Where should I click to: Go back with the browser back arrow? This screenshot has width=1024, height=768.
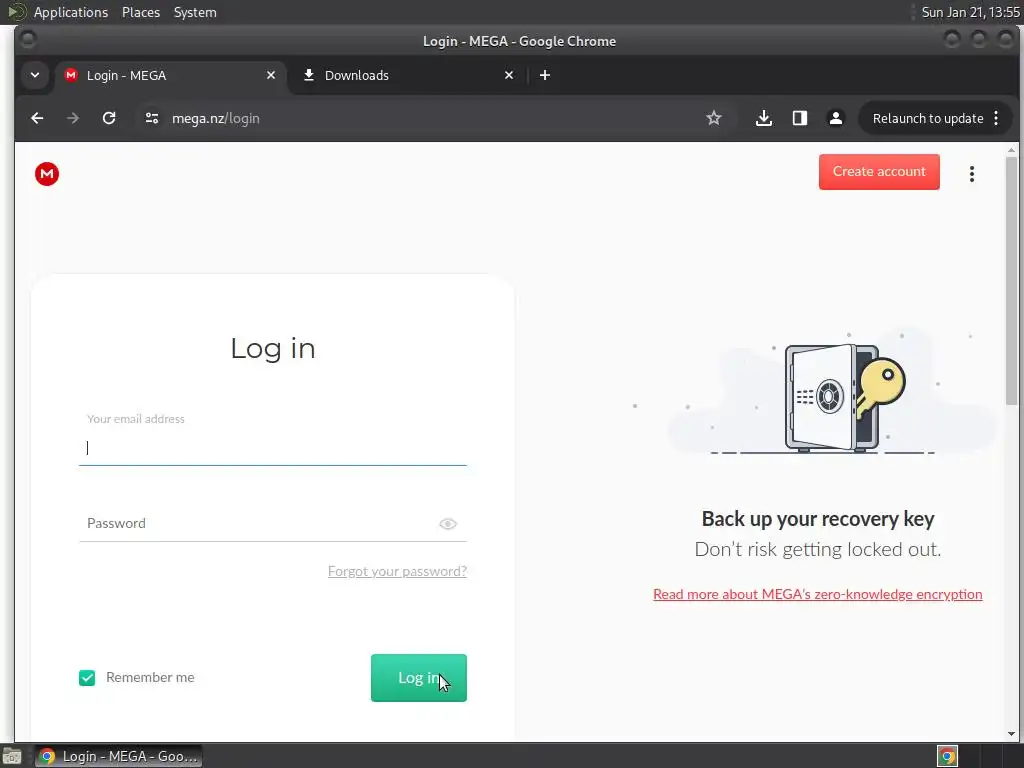click(x=37, y=118)
